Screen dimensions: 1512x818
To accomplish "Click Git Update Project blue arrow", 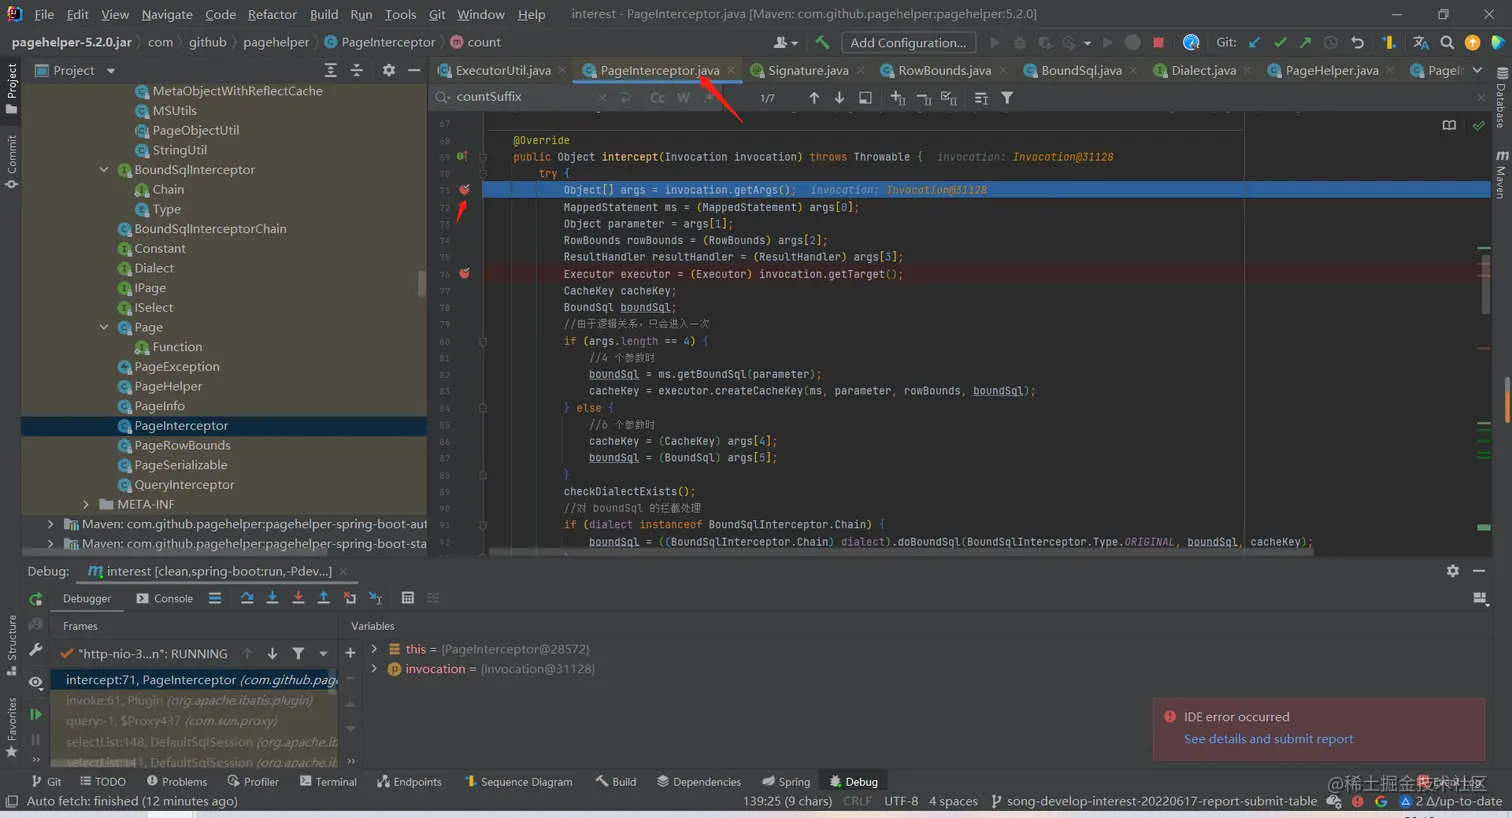I will (1254, 42).
